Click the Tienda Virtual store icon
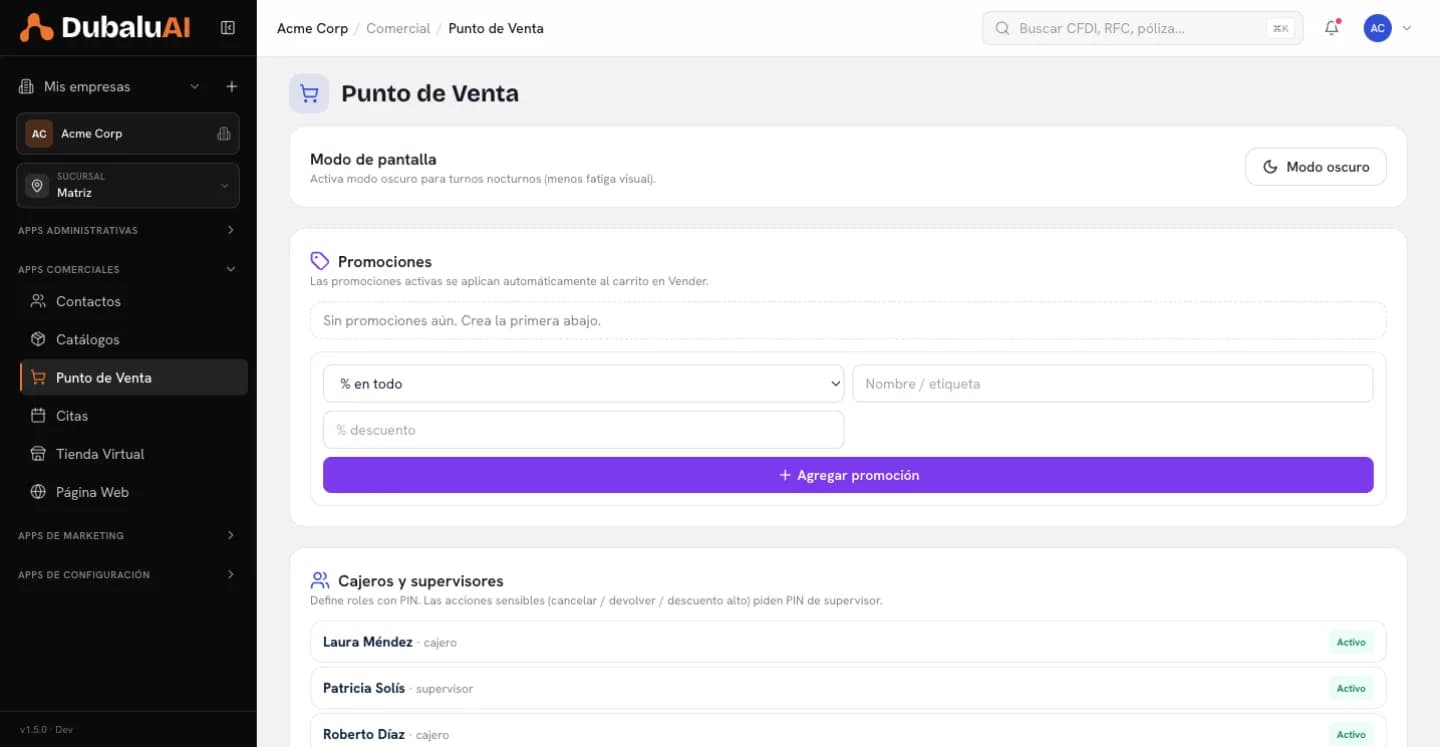 38,454
